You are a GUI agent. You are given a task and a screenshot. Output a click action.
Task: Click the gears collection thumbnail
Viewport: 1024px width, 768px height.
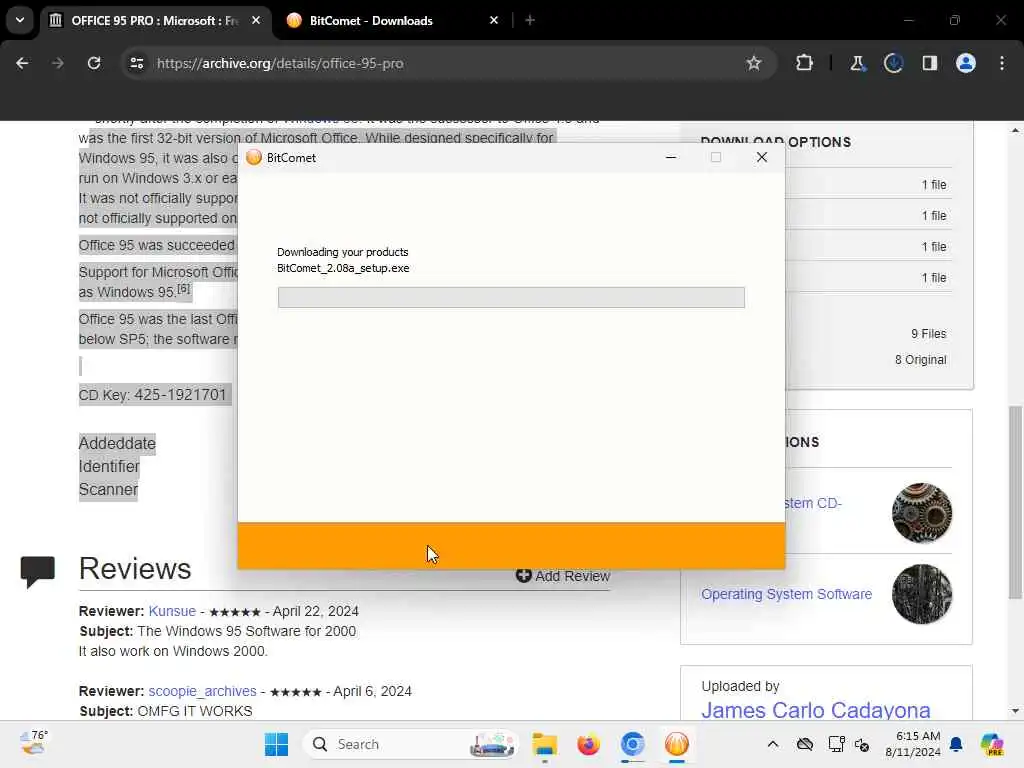(x=921, y=513)
